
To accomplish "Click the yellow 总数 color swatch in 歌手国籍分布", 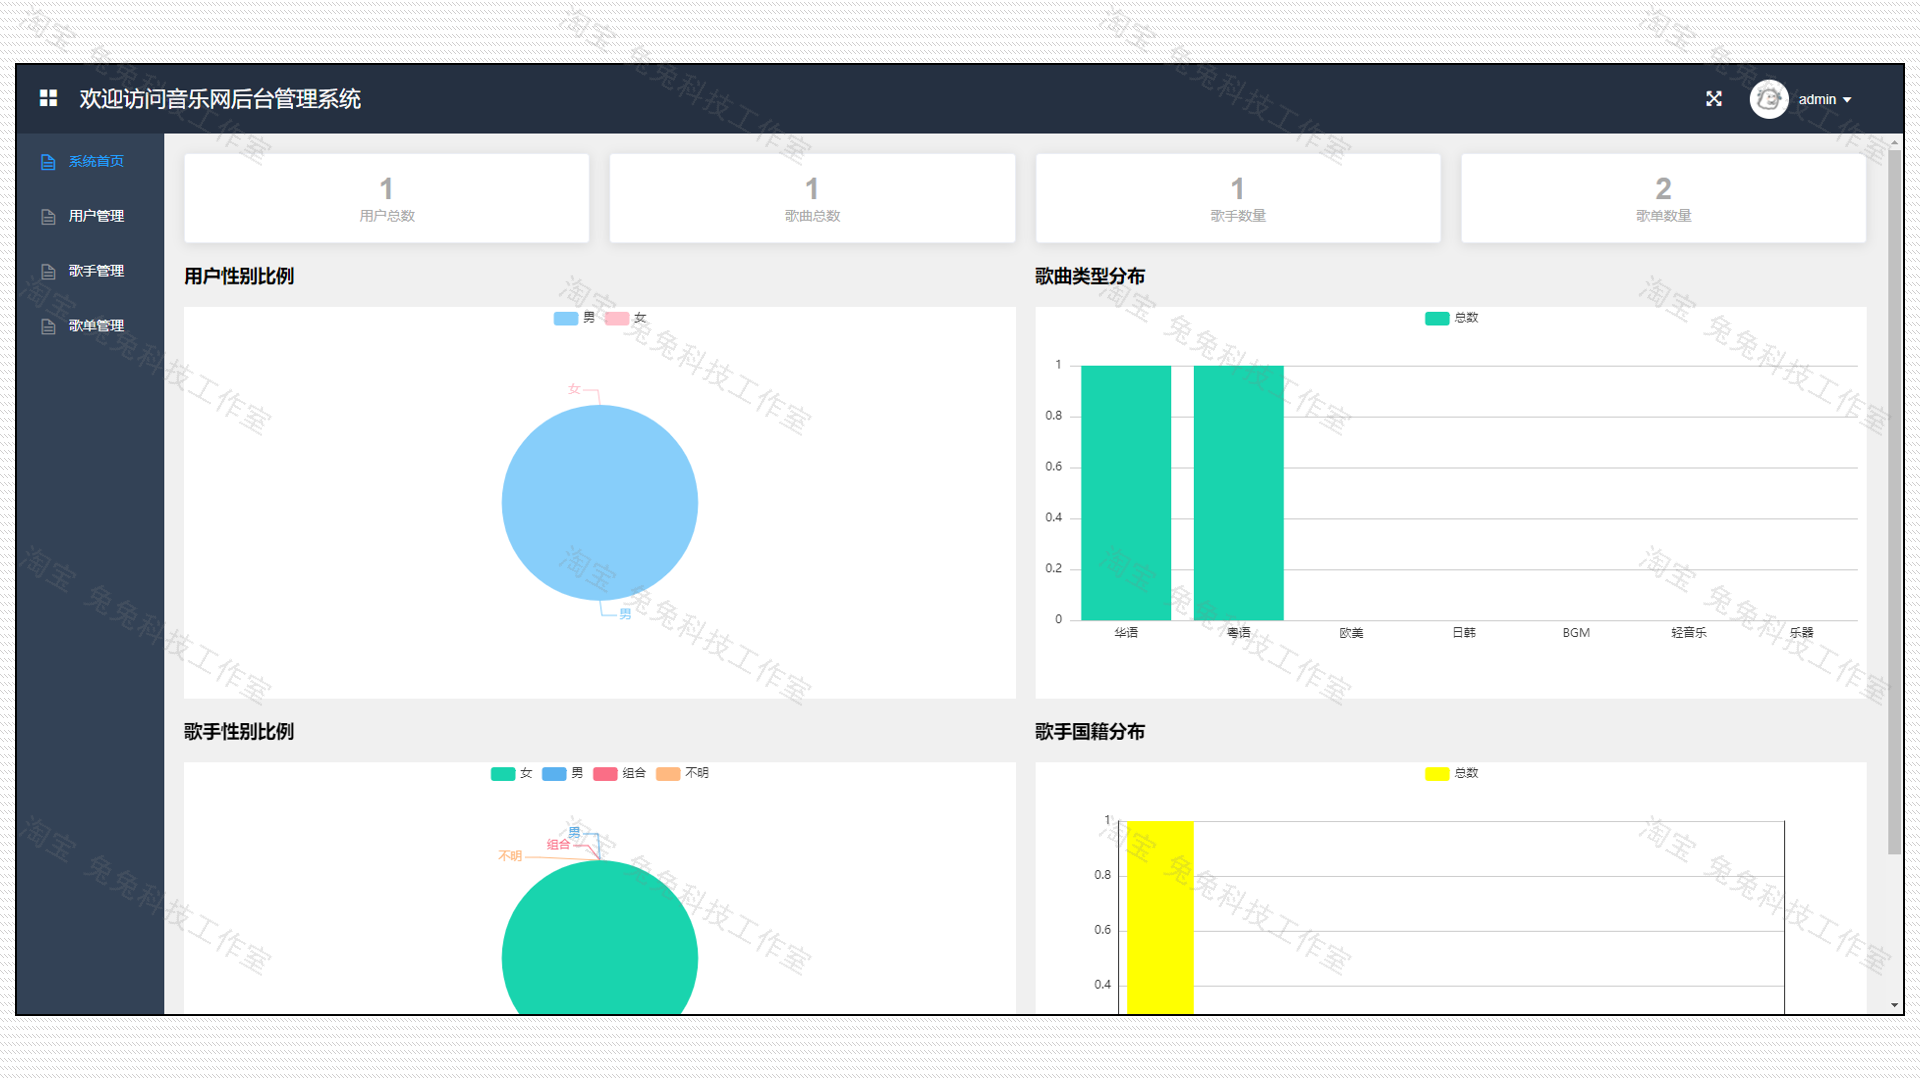I will pos(1436,773).
